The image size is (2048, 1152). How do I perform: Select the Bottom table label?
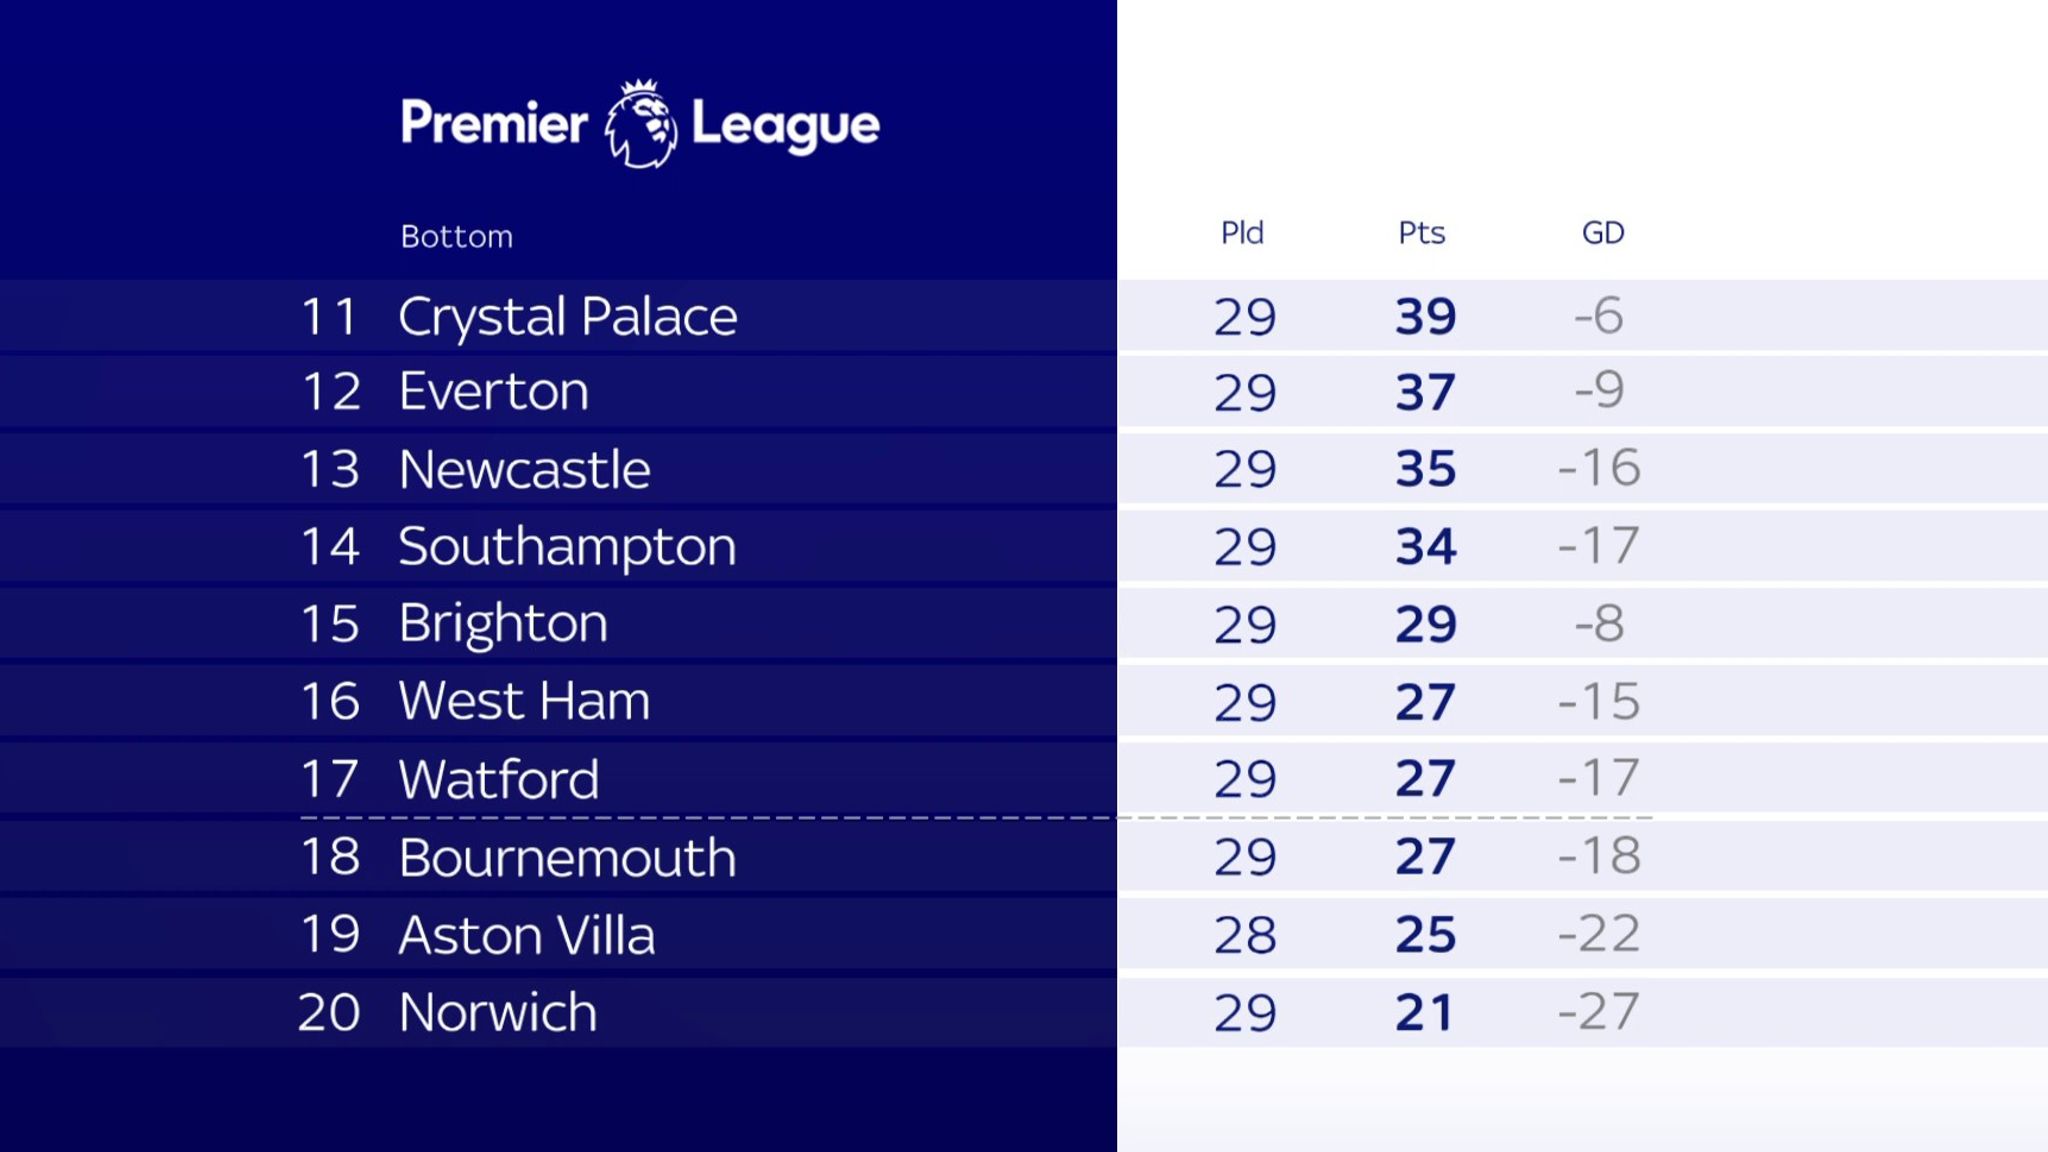[x=457, y=237]
